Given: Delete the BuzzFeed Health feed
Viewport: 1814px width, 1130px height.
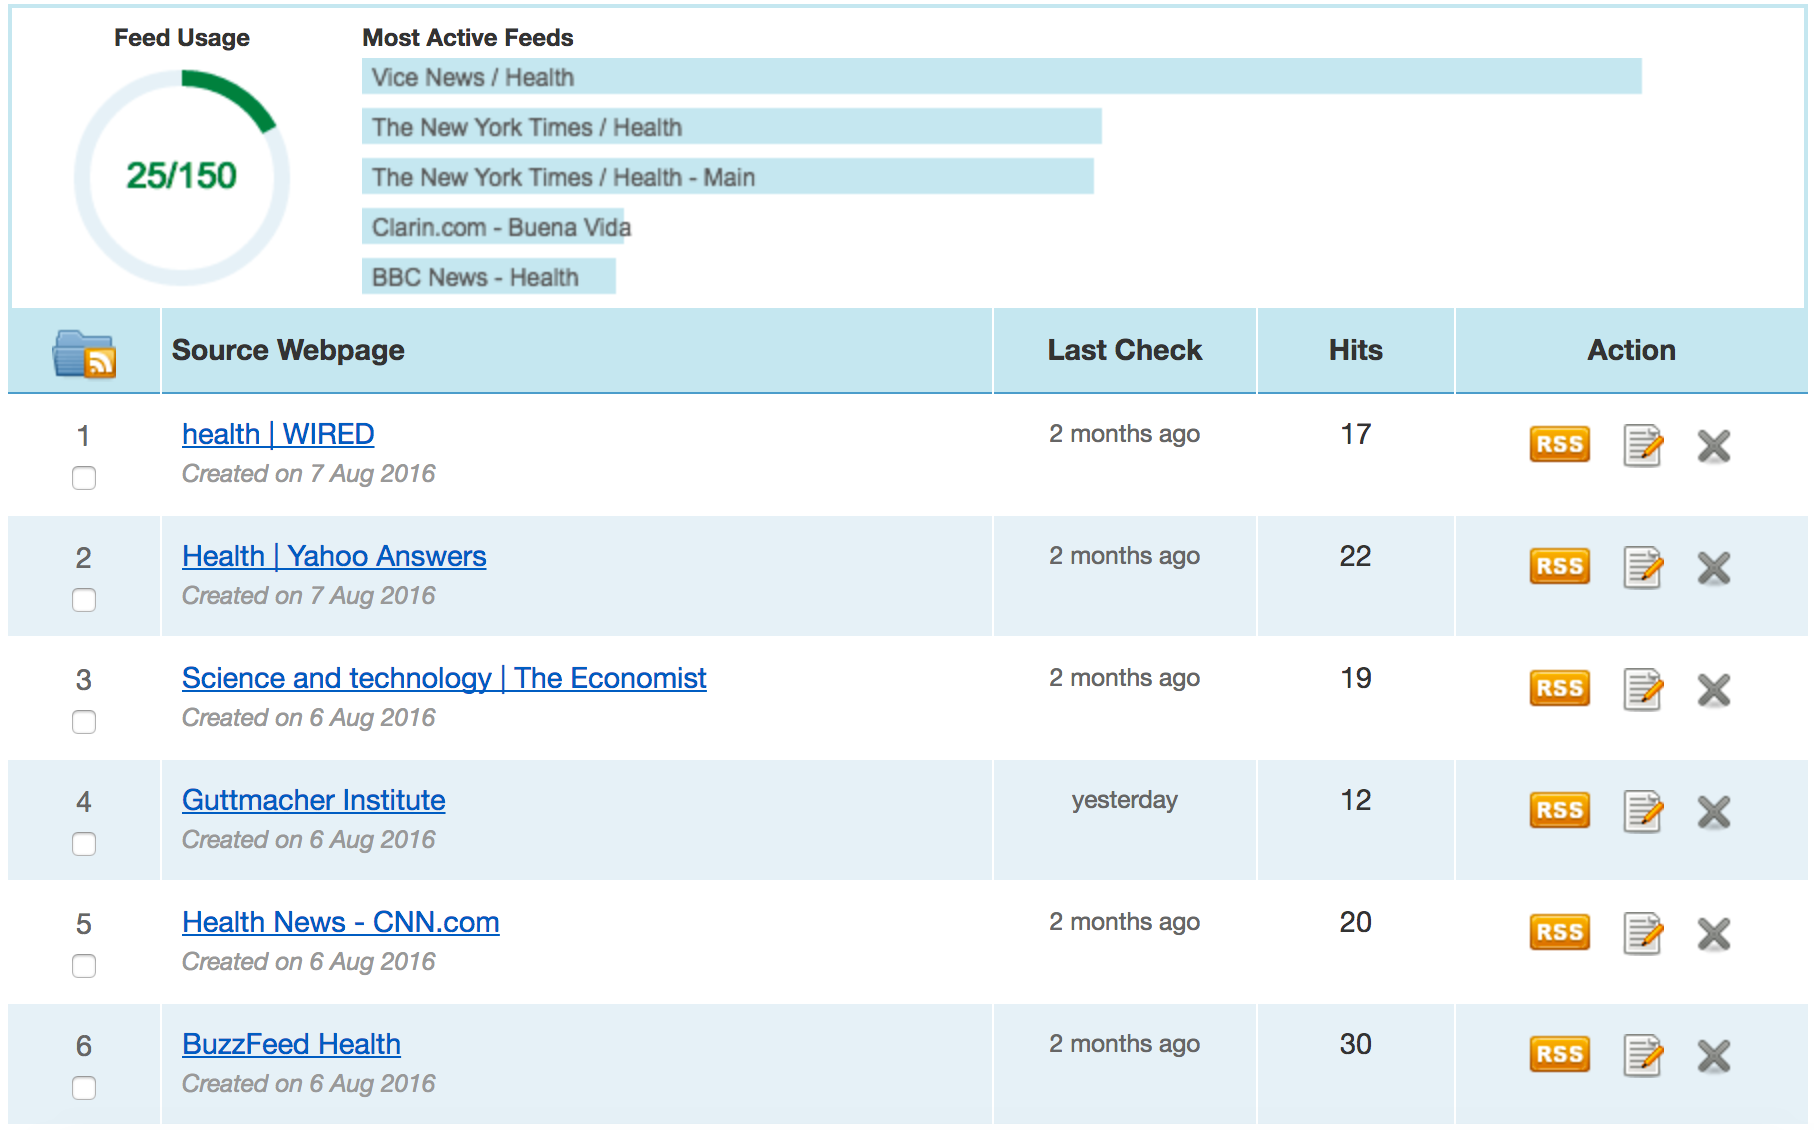Looking at the screenshot, I should point(1713,1055).
